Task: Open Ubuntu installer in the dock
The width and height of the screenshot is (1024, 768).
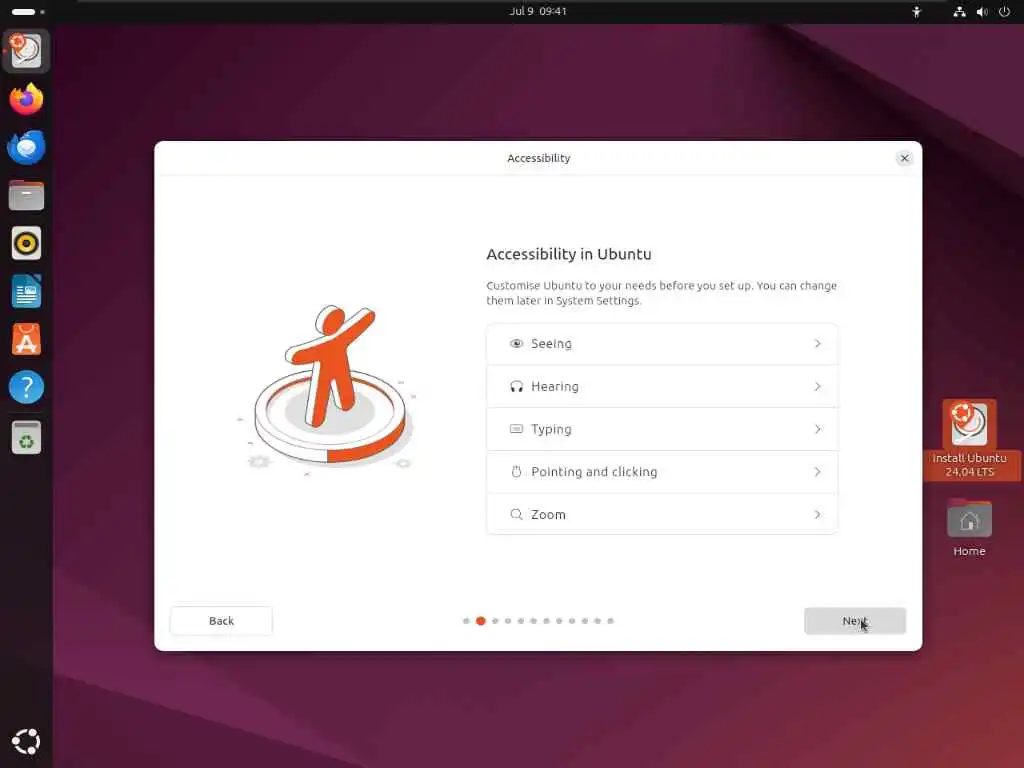Action: point(26,51)
